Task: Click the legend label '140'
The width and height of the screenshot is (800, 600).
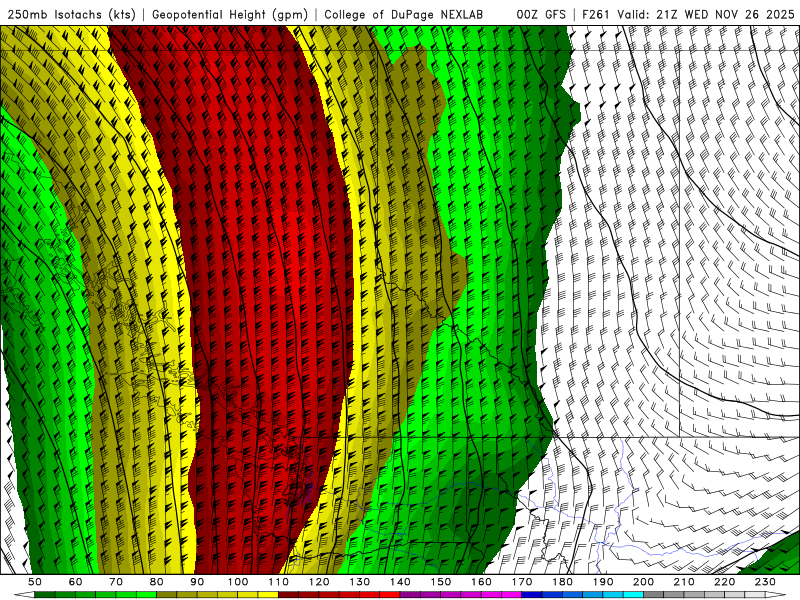Action: (401, 582)
